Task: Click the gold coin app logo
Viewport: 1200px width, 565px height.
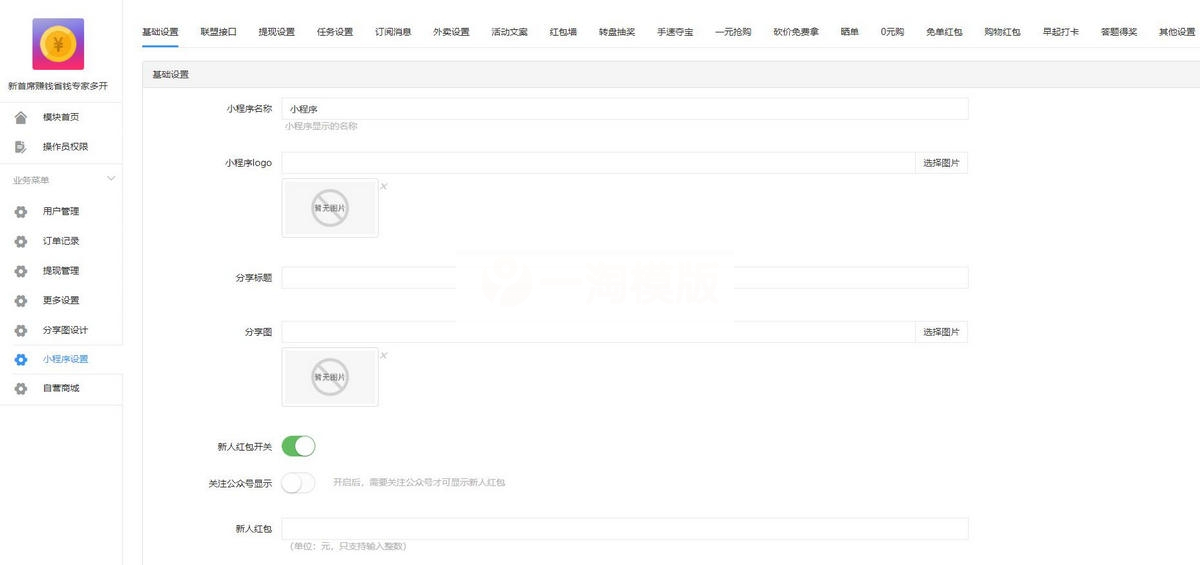Action: [58, 44]
